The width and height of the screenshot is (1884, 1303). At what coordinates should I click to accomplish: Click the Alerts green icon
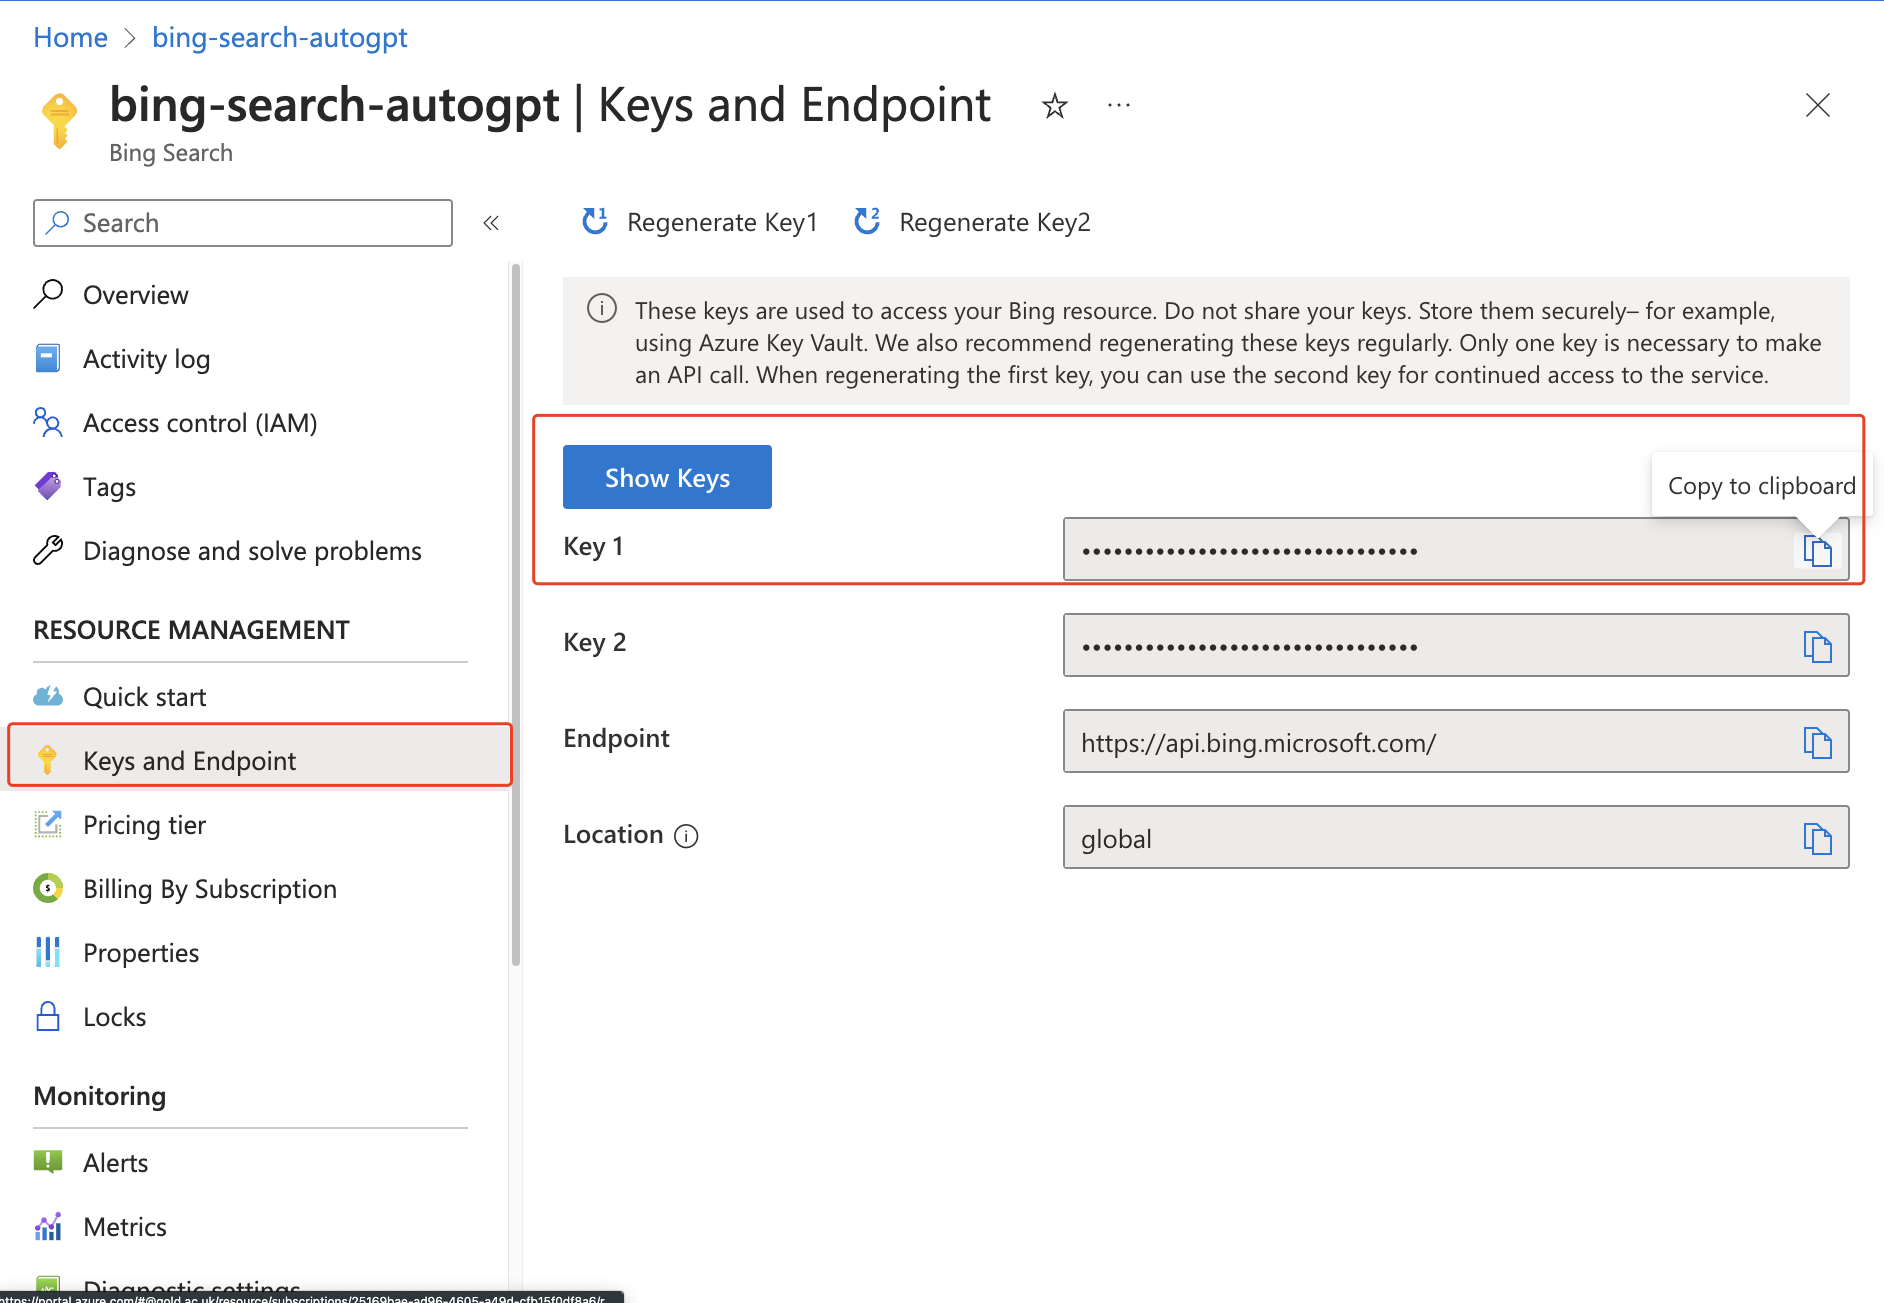[48, 1161]
